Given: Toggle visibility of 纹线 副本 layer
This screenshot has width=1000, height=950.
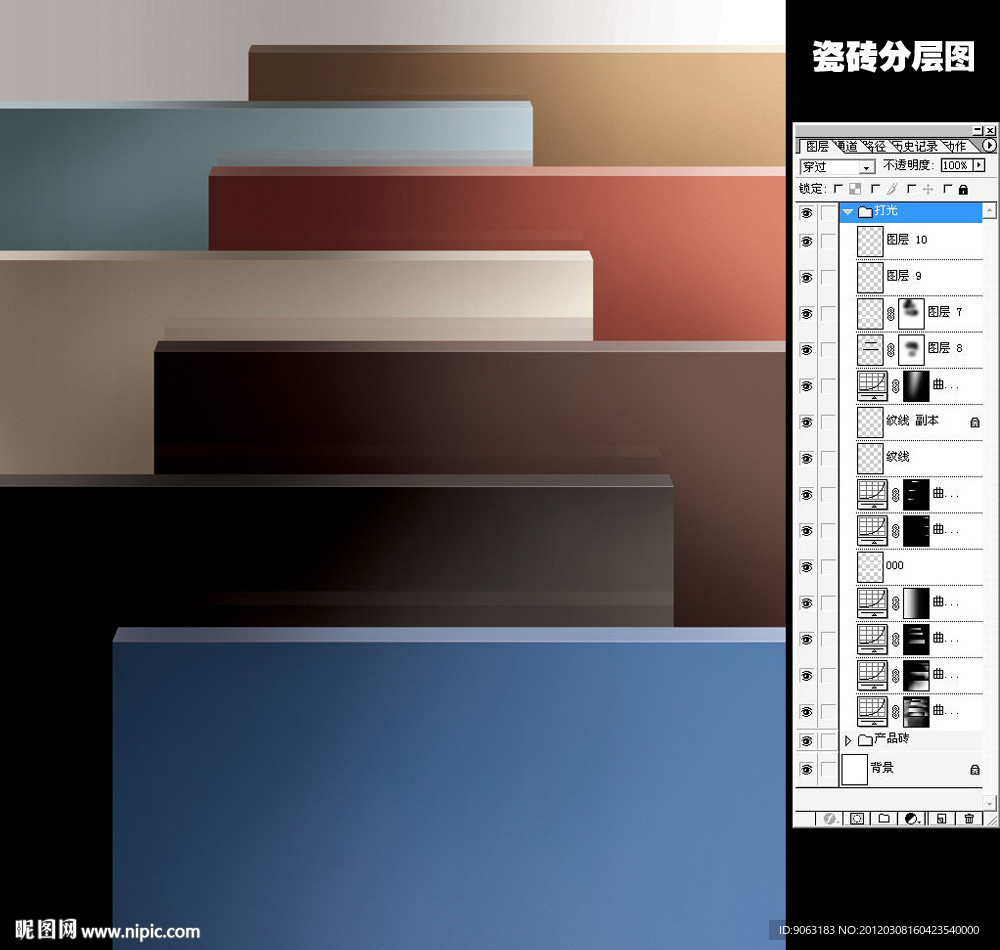Looking at the screenshot, I should 805,421.
